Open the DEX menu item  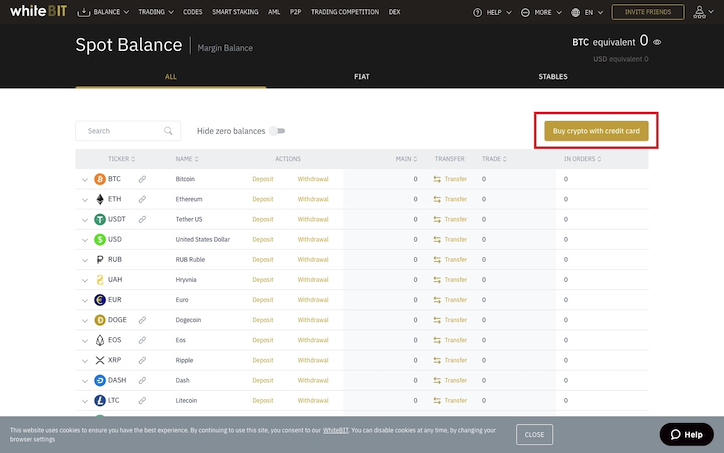[x=394, y=12]
